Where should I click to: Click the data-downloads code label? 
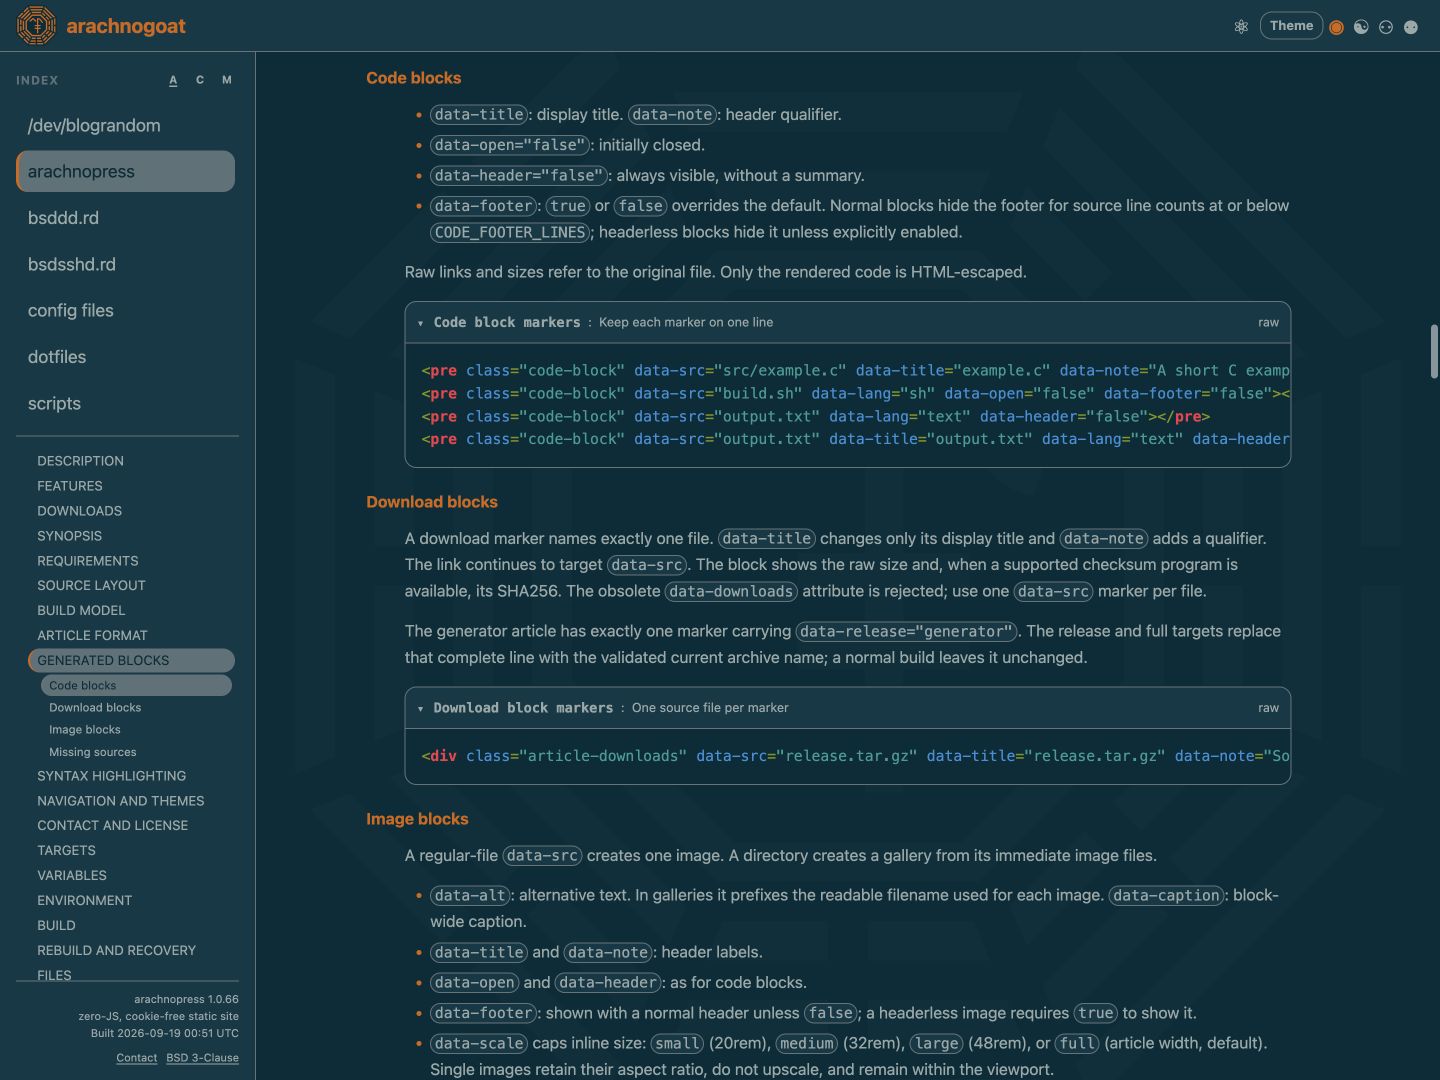click(x=731, y=591)
